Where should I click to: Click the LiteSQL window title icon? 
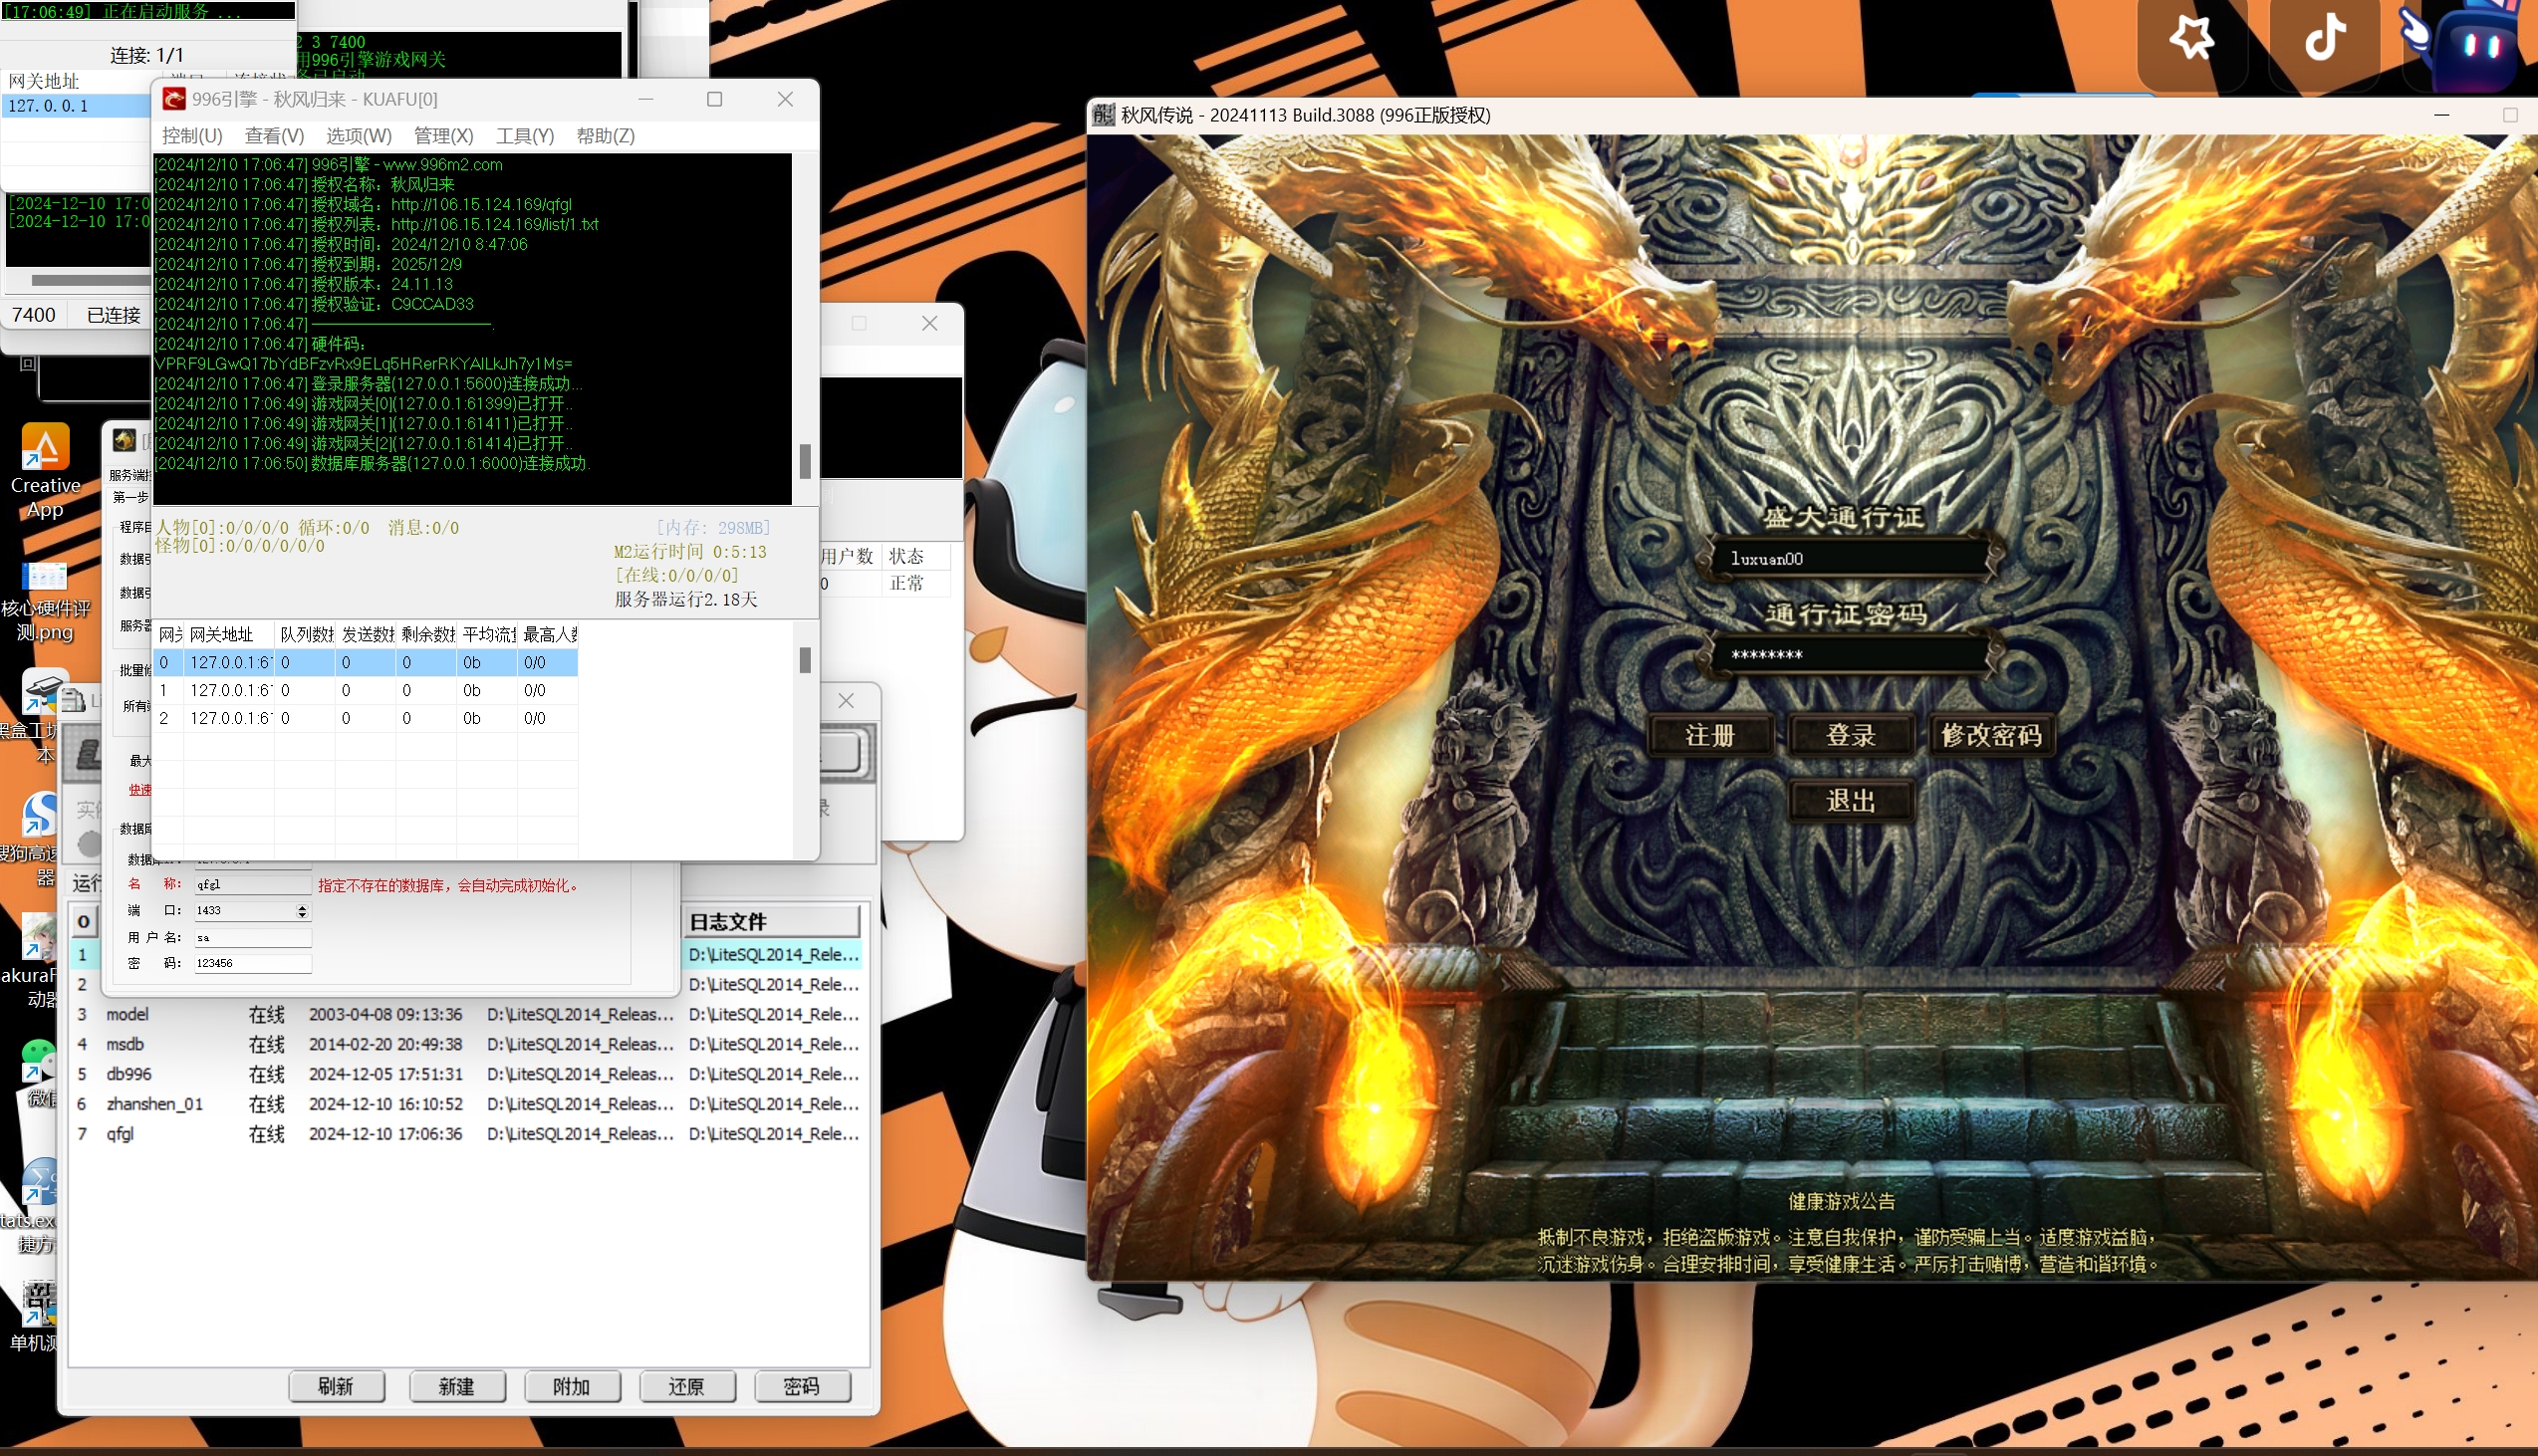(x=74, y=700)
